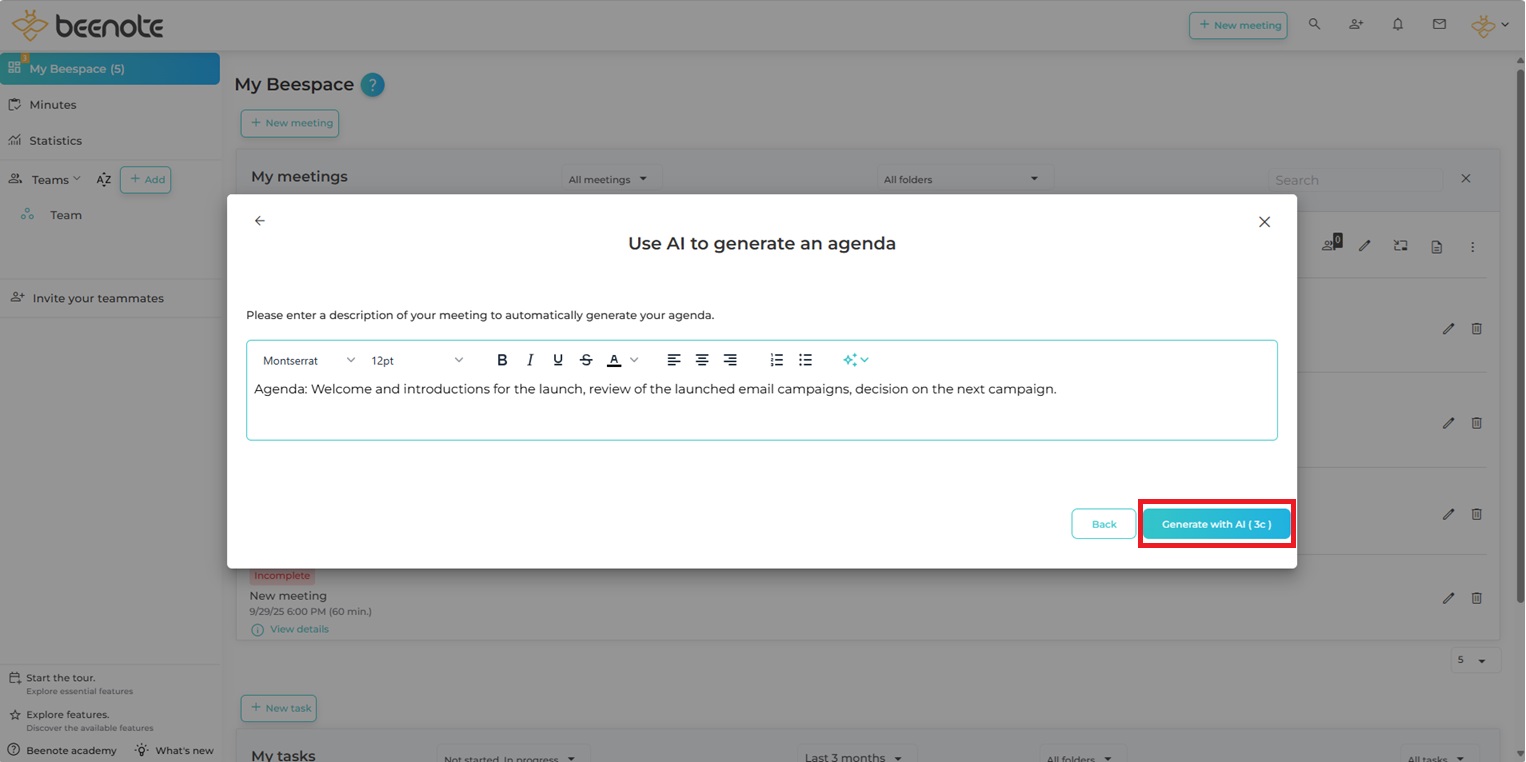The height and width of the screenshot is (762, 1526).
Task: Apply underline formatting to text
Action: (558, 360)
